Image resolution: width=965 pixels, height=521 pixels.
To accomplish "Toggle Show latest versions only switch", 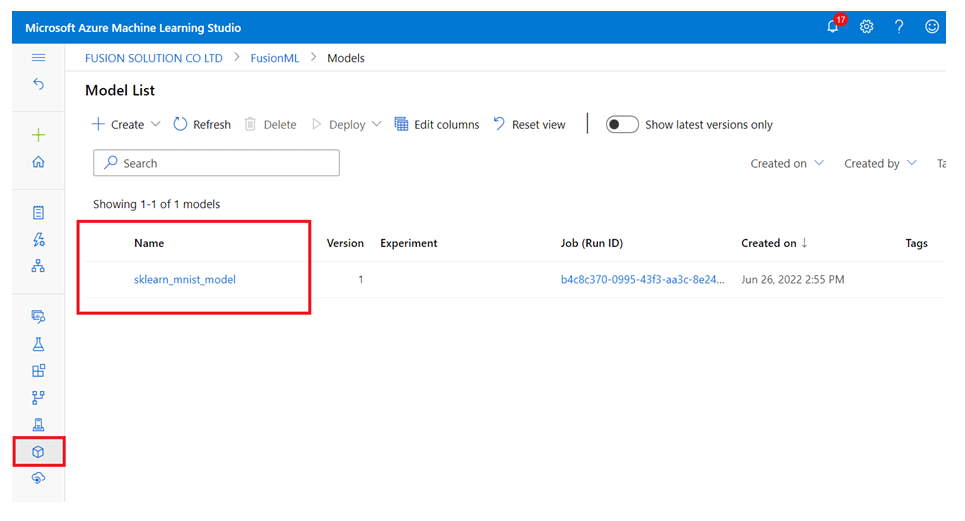I will 622,124.
